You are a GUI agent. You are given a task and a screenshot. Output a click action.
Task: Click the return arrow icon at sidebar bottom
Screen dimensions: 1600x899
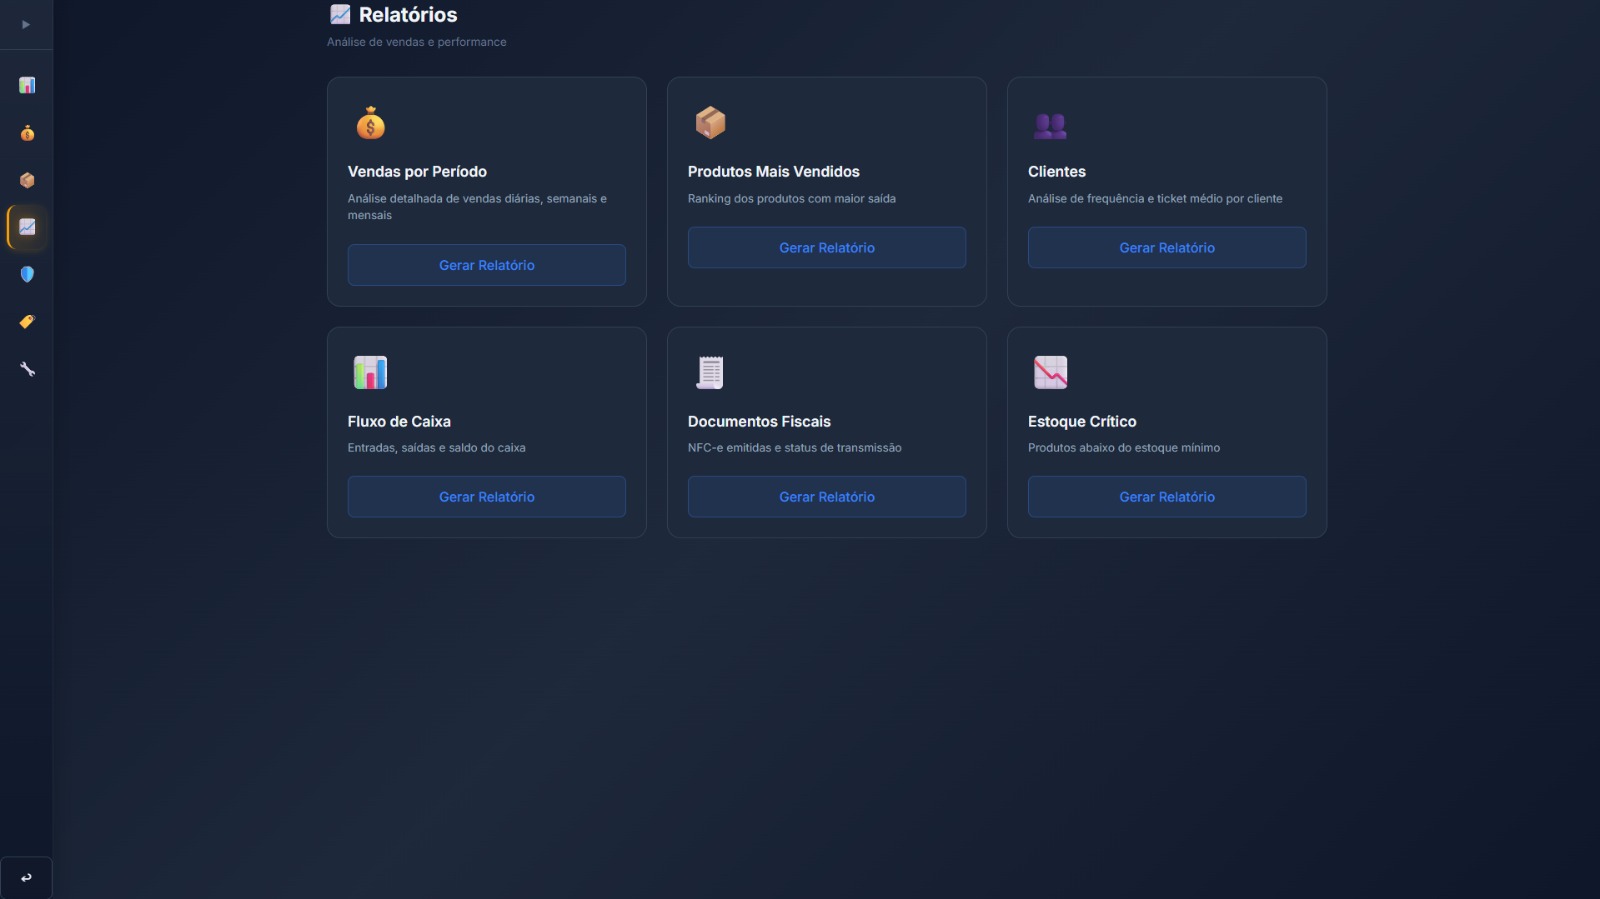point(26,878)
